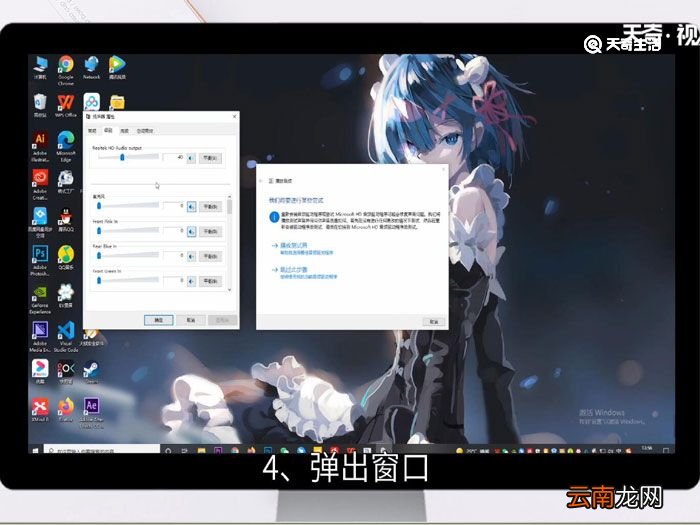Open Adobe Photoshop desktop icon
The height and width of the screenshot is (525, 700).
tap(40, 261)
